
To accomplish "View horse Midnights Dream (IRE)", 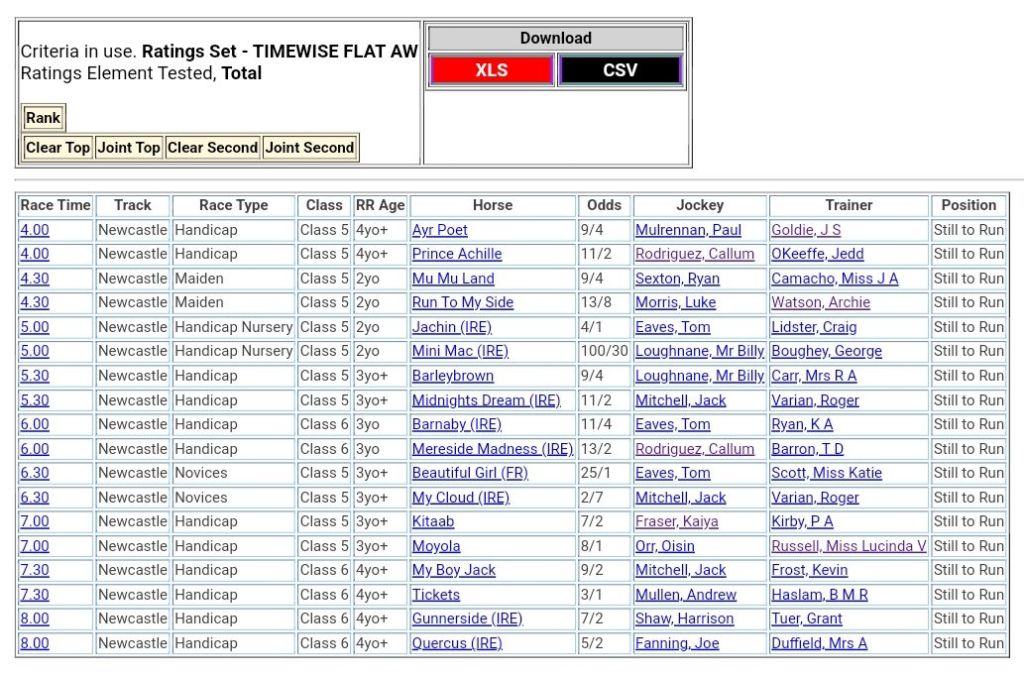I will coord(486,400).
